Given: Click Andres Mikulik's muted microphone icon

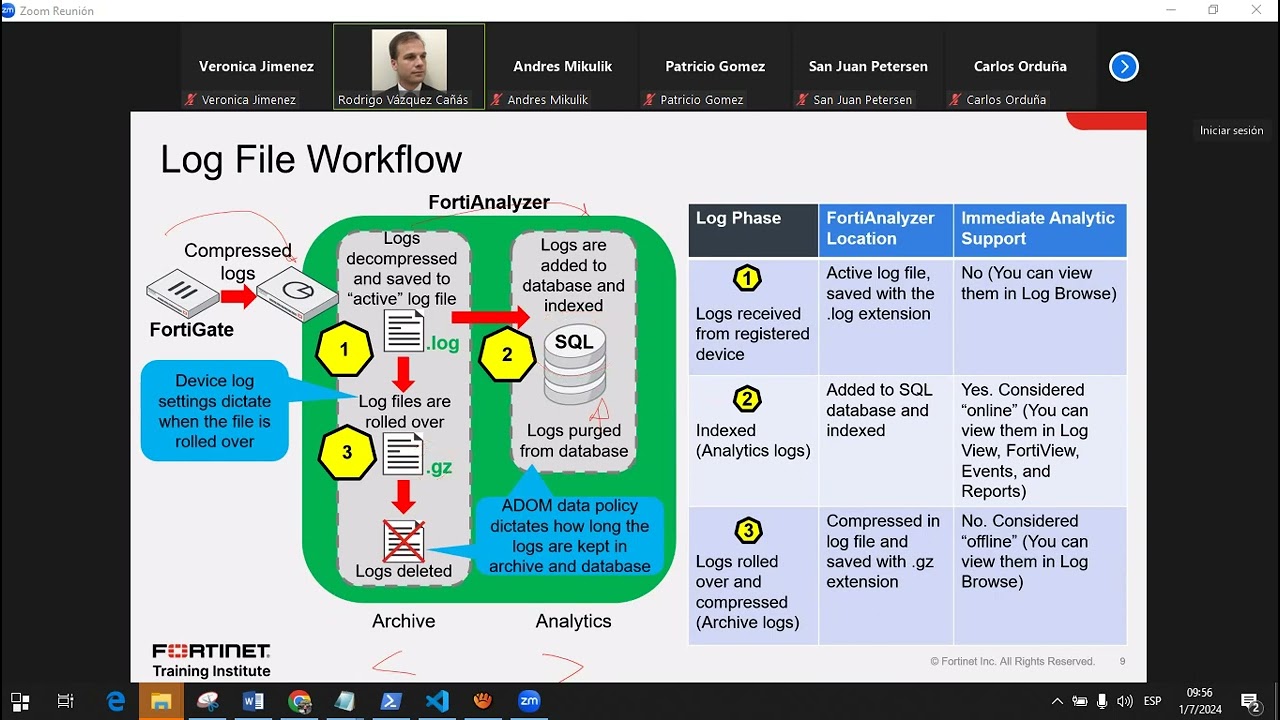Looking at the screenshot, I should 496,100.
